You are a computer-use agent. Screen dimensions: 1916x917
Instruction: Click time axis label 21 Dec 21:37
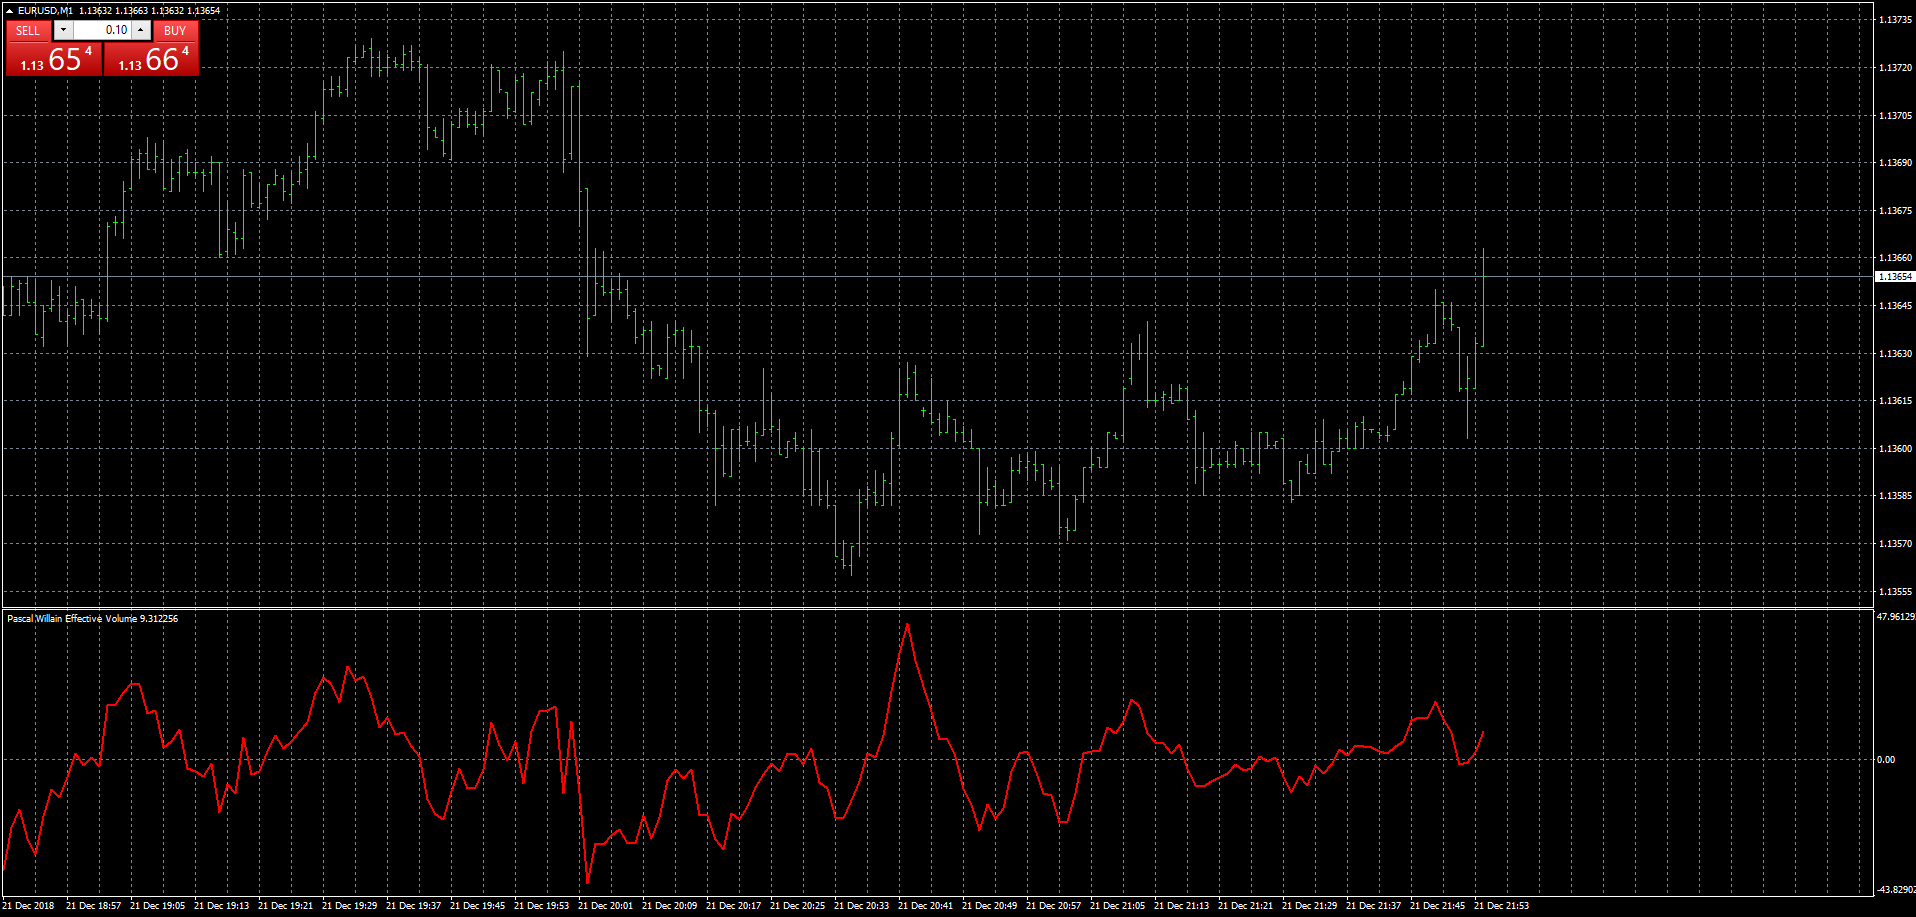tap(1373, 906)
